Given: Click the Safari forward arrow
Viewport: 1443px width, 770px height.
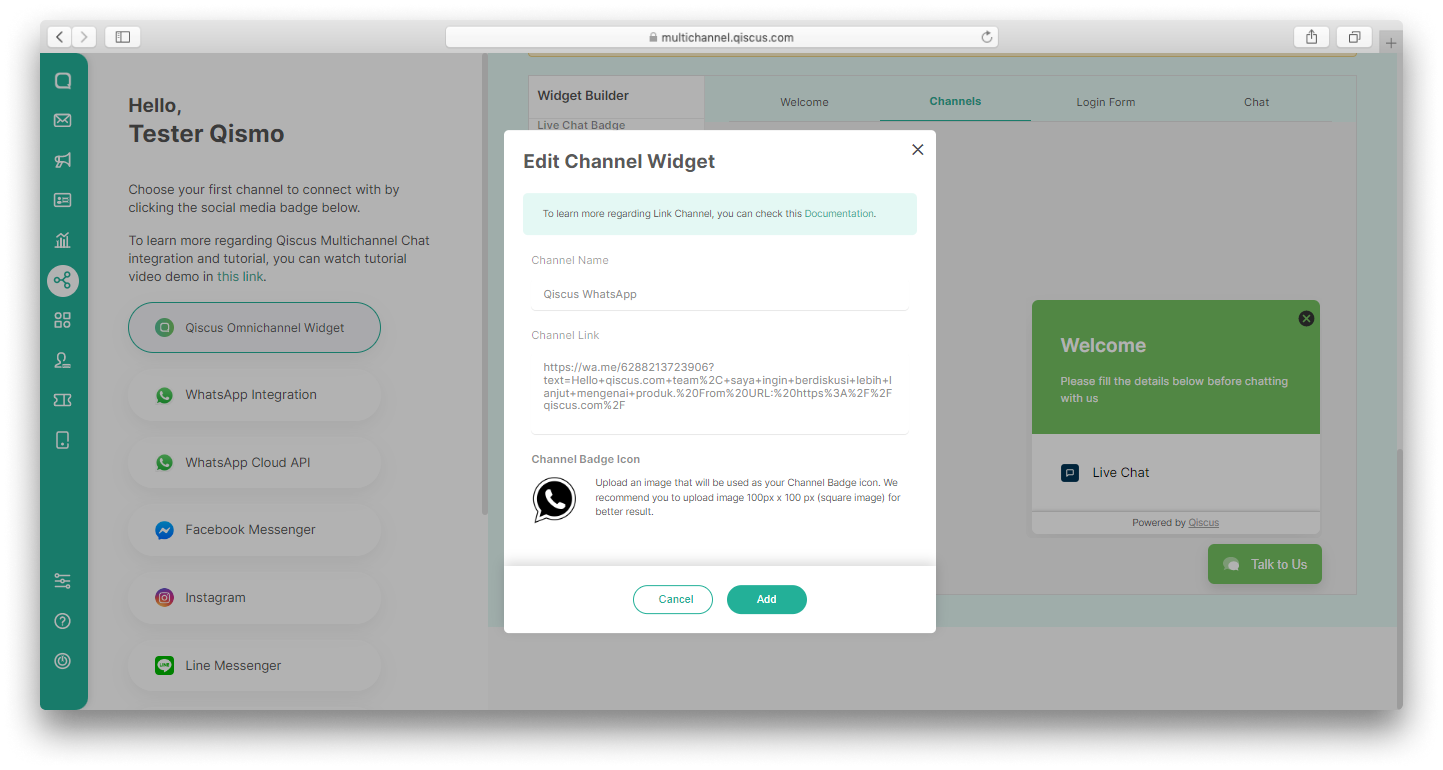Looking at the screenshot, I should (84, 37).
